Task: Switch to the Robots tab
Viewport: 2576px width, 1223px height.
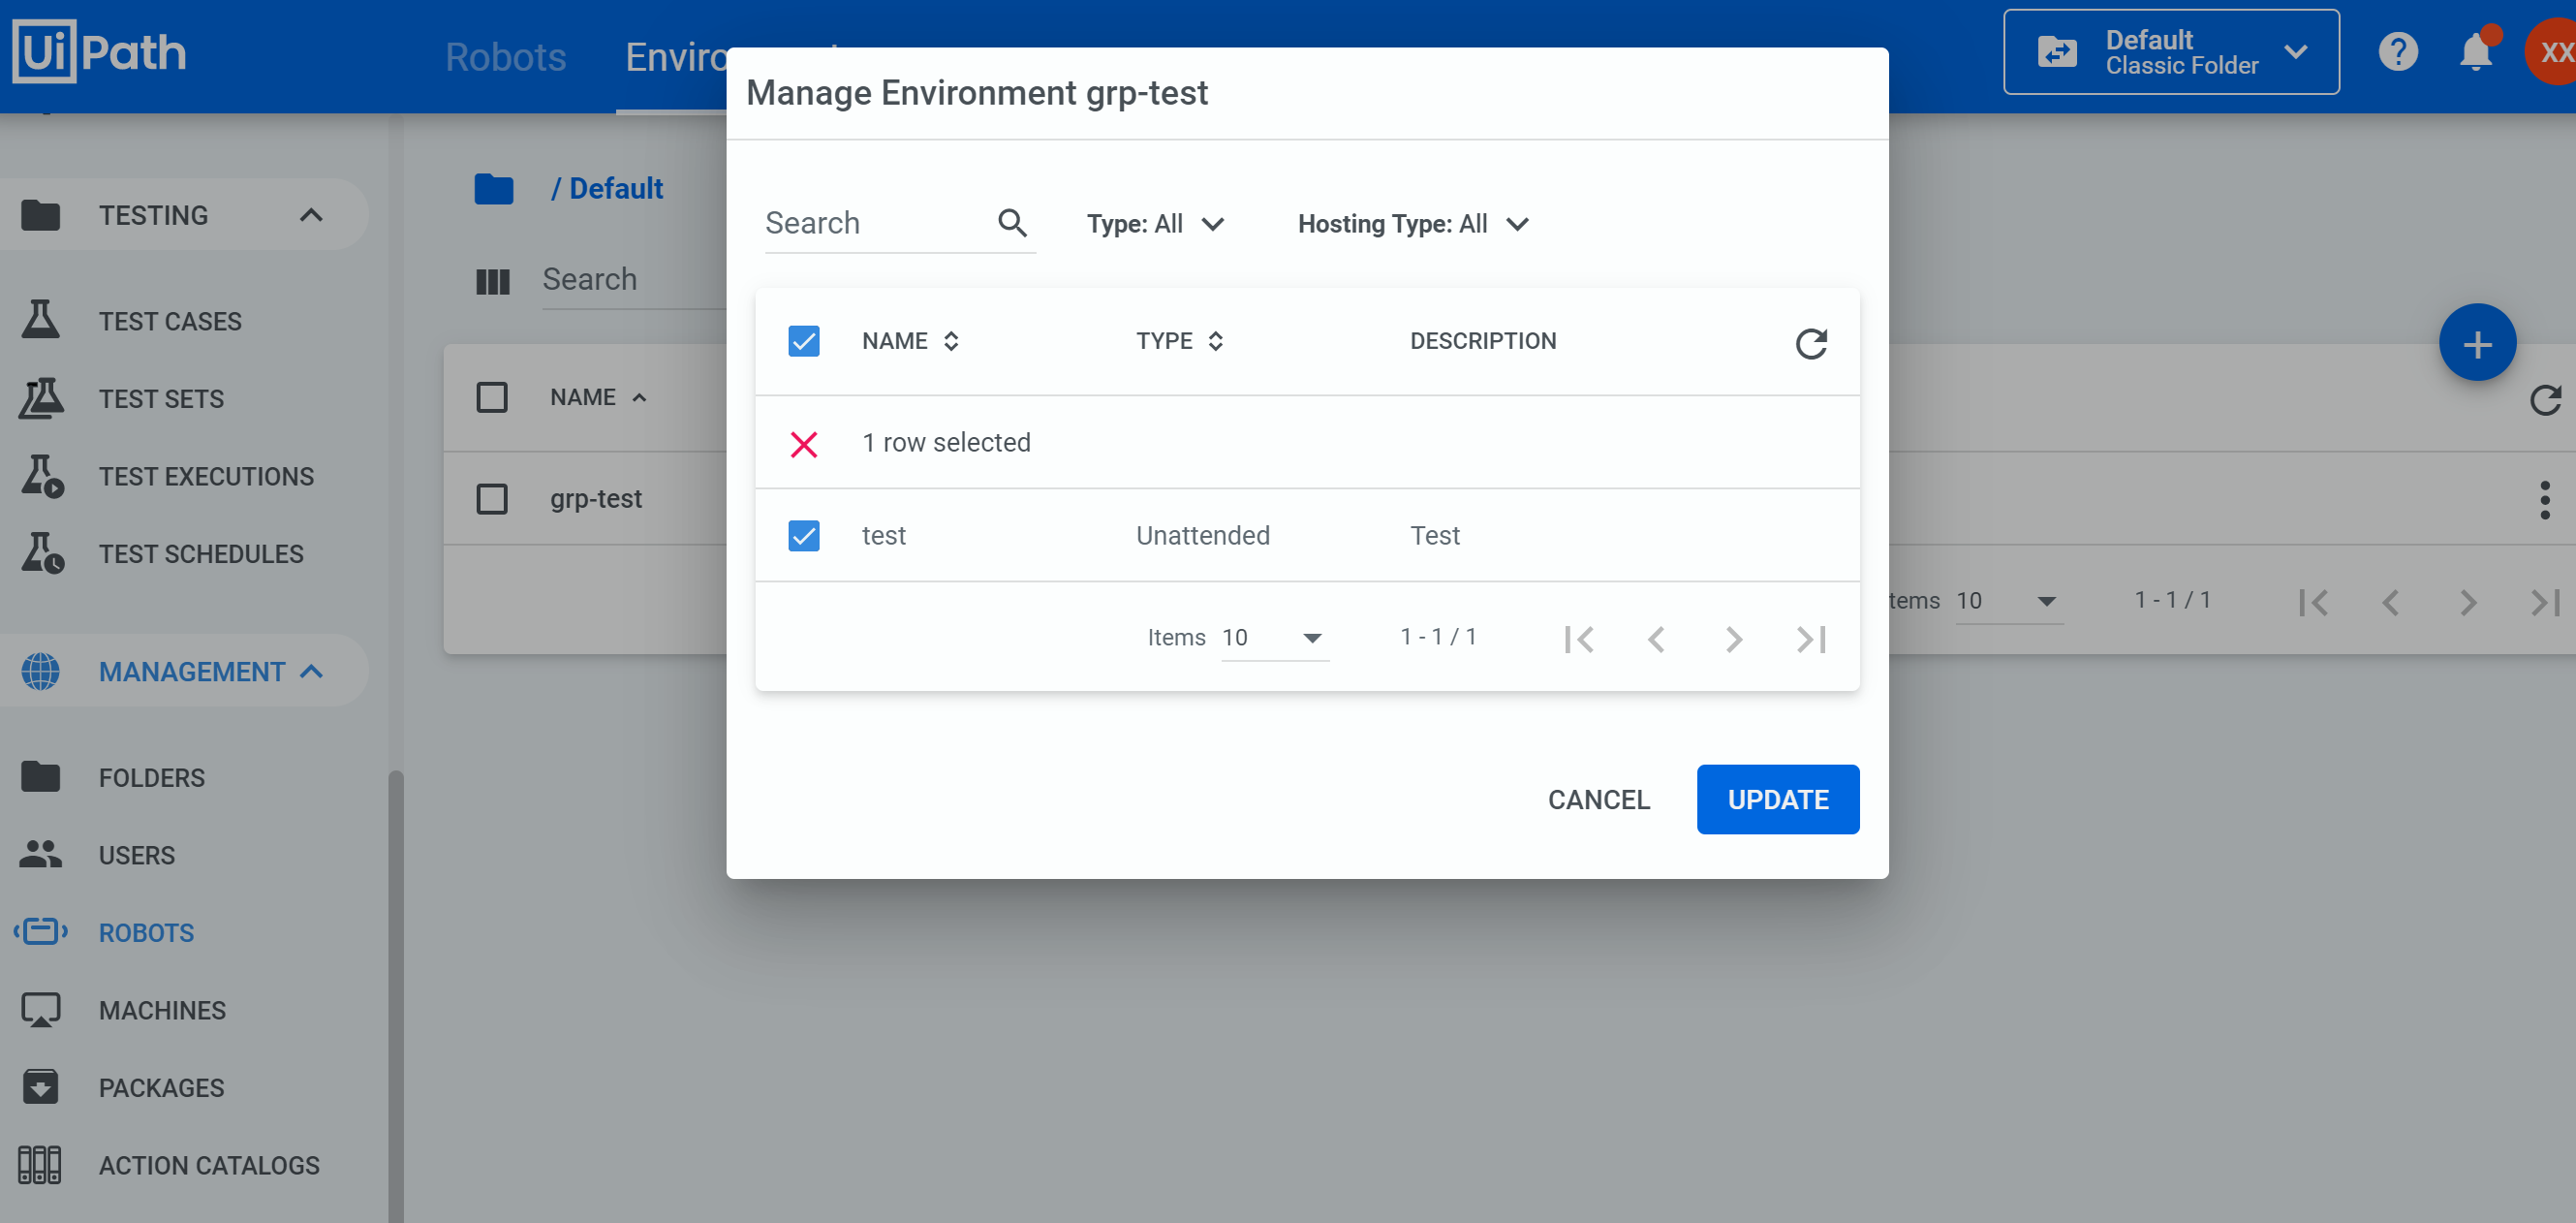Action: click(x=505, y=57)
